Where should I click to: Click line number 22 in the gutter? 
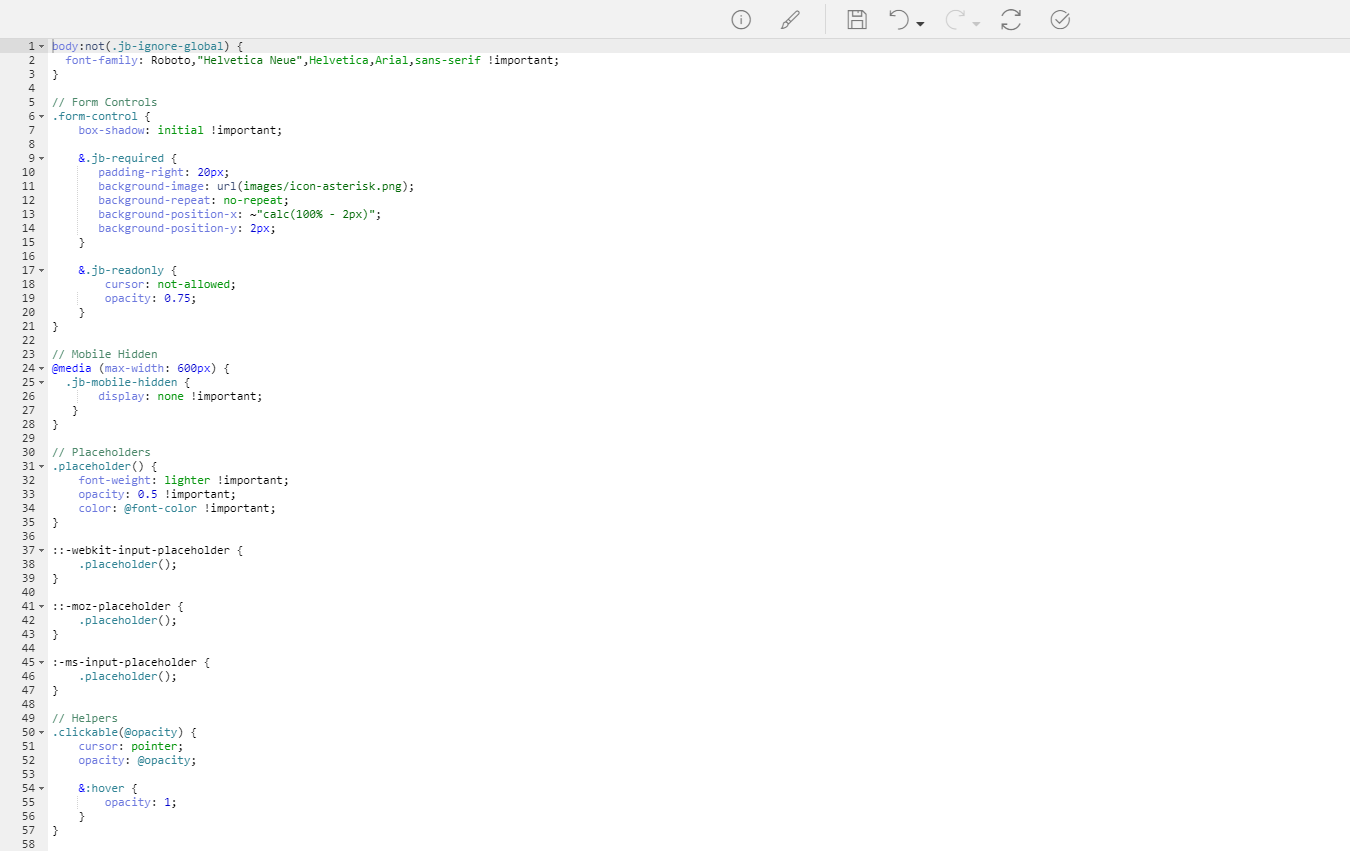click(x=28, y=340)
